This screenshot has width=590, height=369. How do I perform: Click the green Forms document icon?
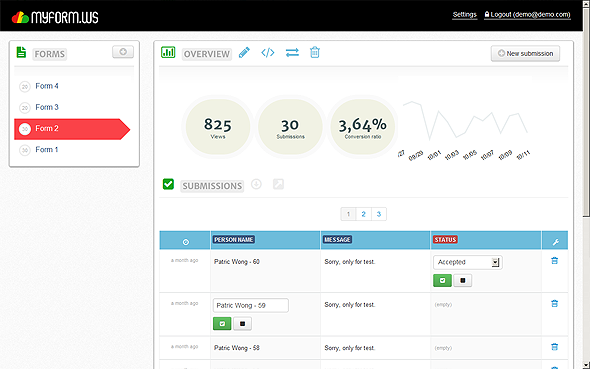pos(21,52)
